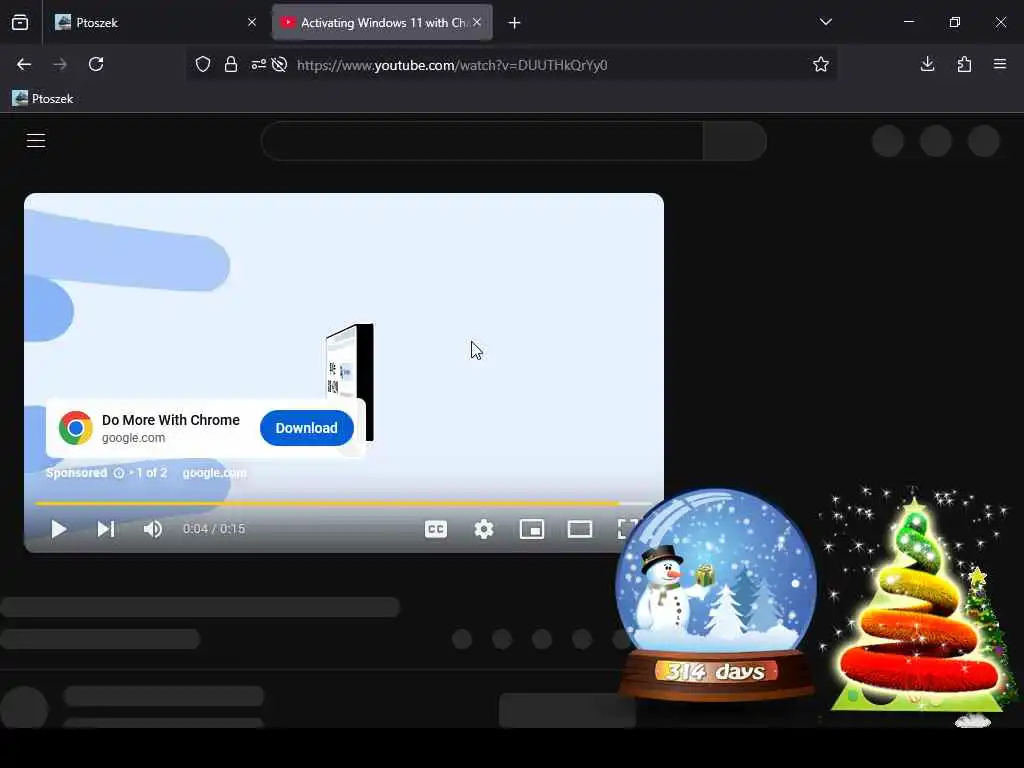
Task: Click the Sponsored info circle icon
Action: pos(119,473)
